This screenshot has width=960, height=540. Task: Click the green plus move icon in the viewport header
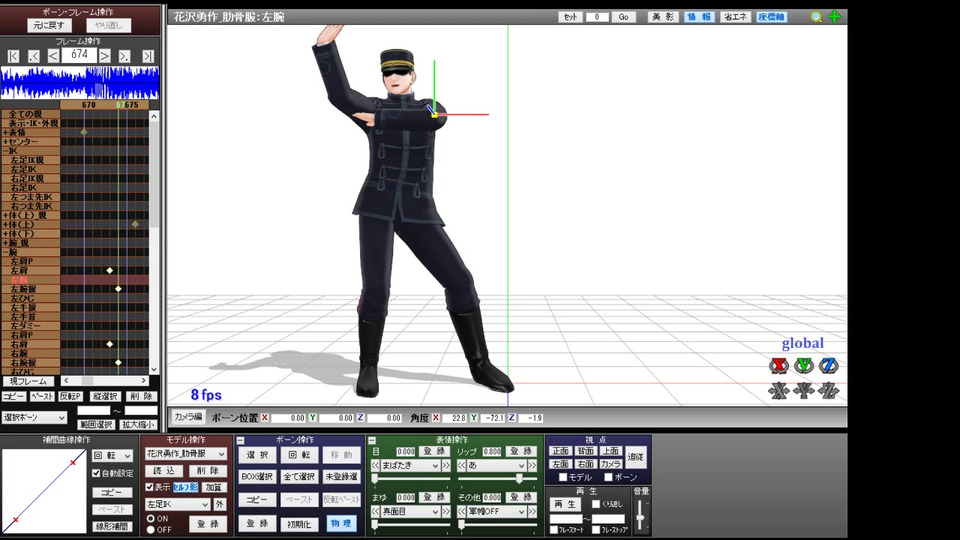(834, 17)
